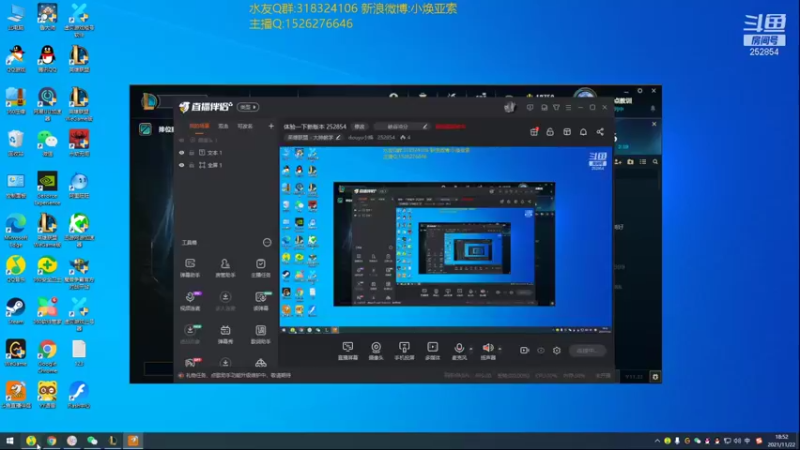The height and width of the screenshot is (450, 800).
Task: Open Chrome from the taskbar
Action: (52, 441)
